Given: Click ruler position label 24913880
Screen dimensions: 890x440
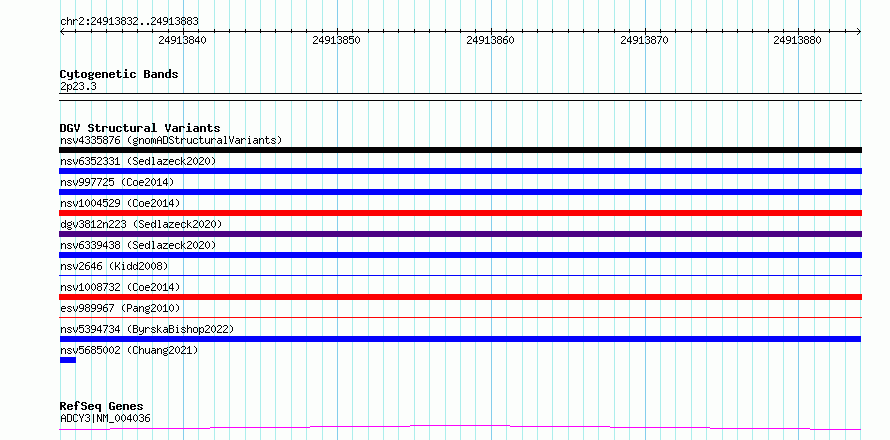Looking at the screenshot, I should [x=797, y=40].
